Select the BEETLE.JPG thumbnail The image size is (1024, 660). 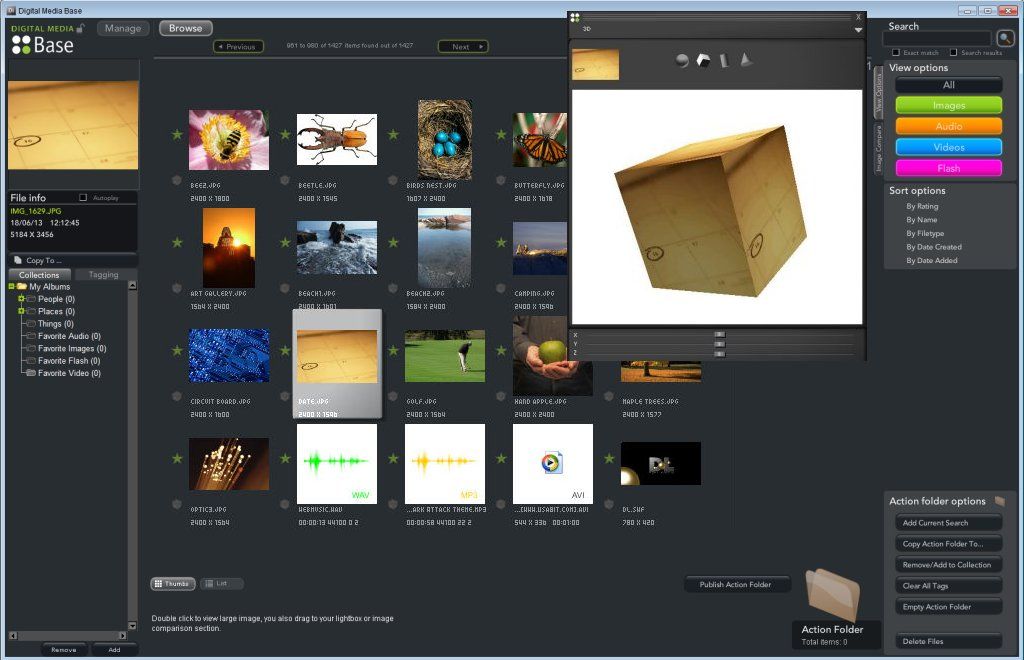pos(336,139)
